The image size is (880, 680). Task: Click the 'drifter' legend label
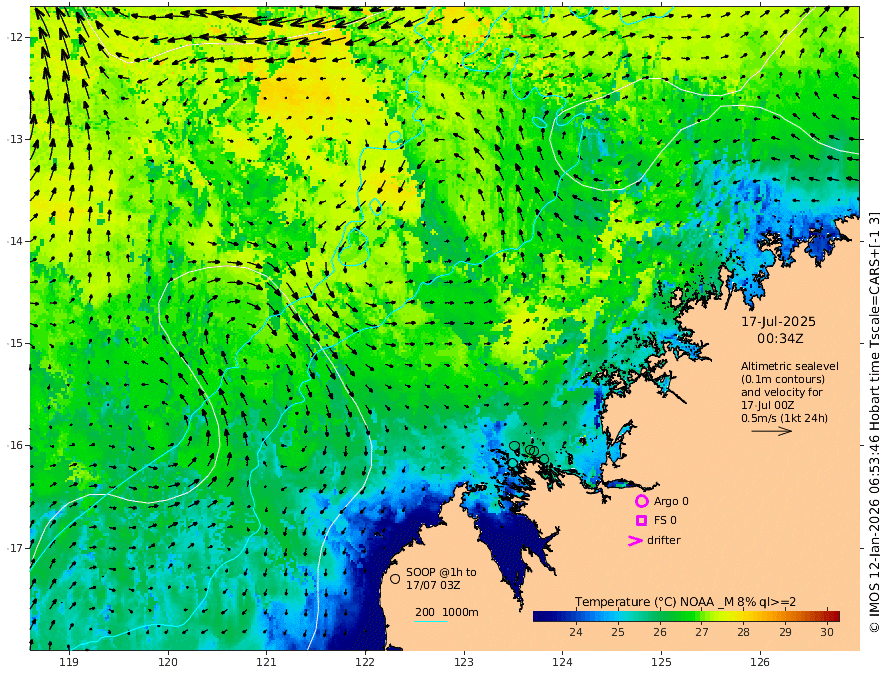664,540
